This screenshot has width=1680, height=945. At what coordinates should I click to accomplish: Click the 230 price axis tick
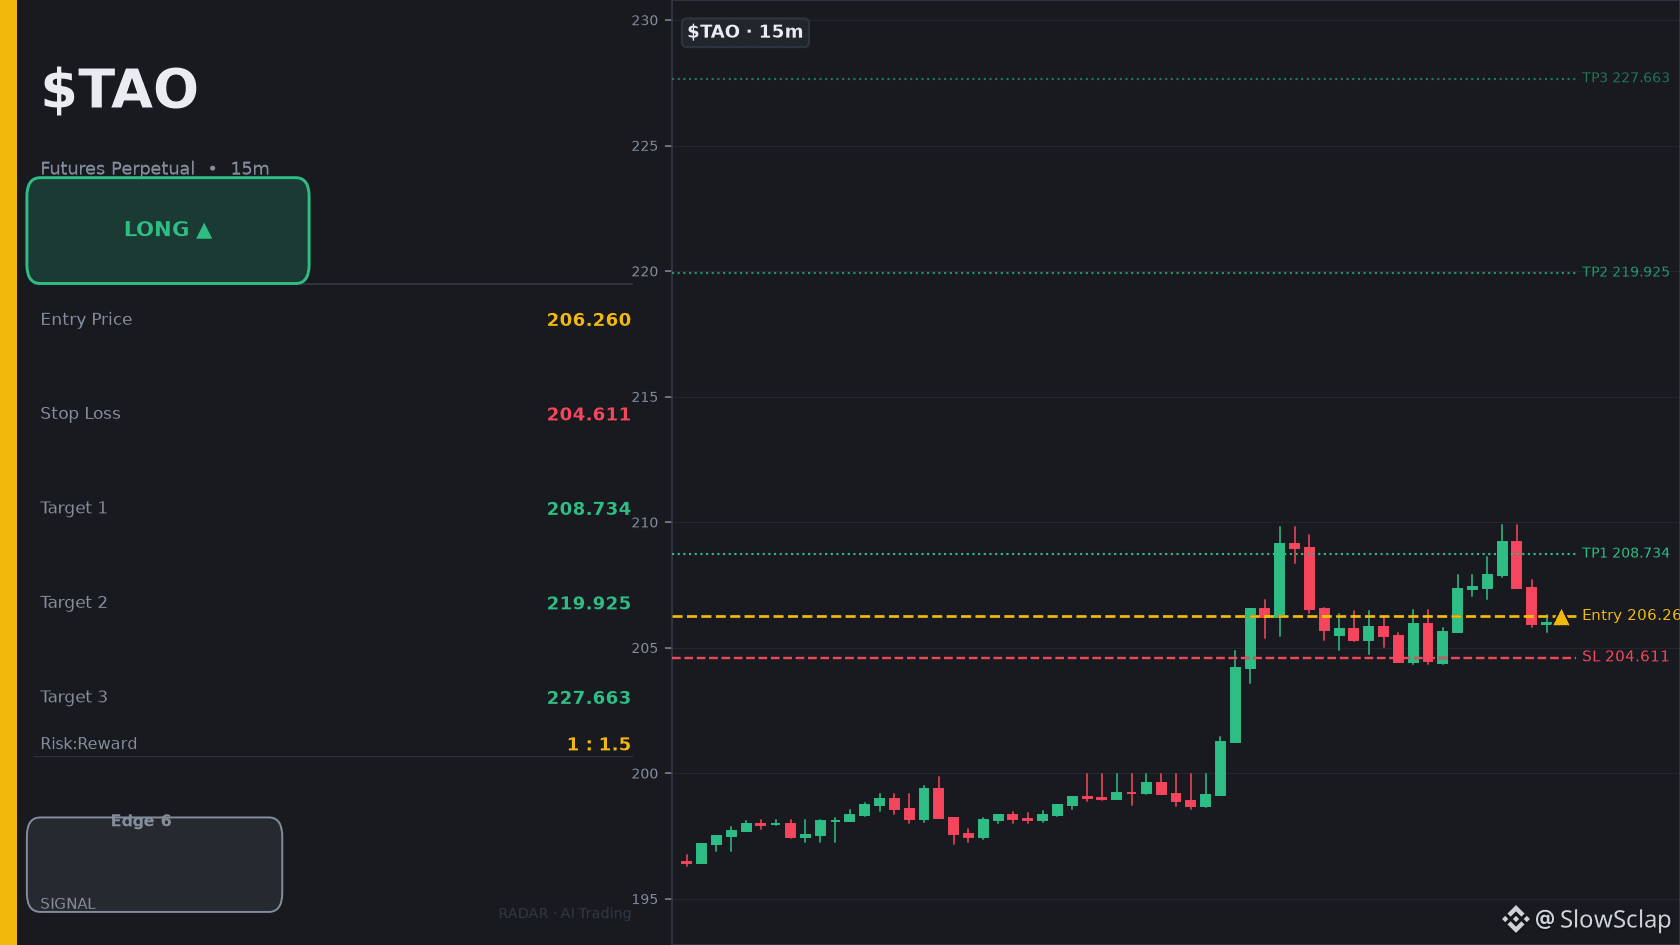645,20
